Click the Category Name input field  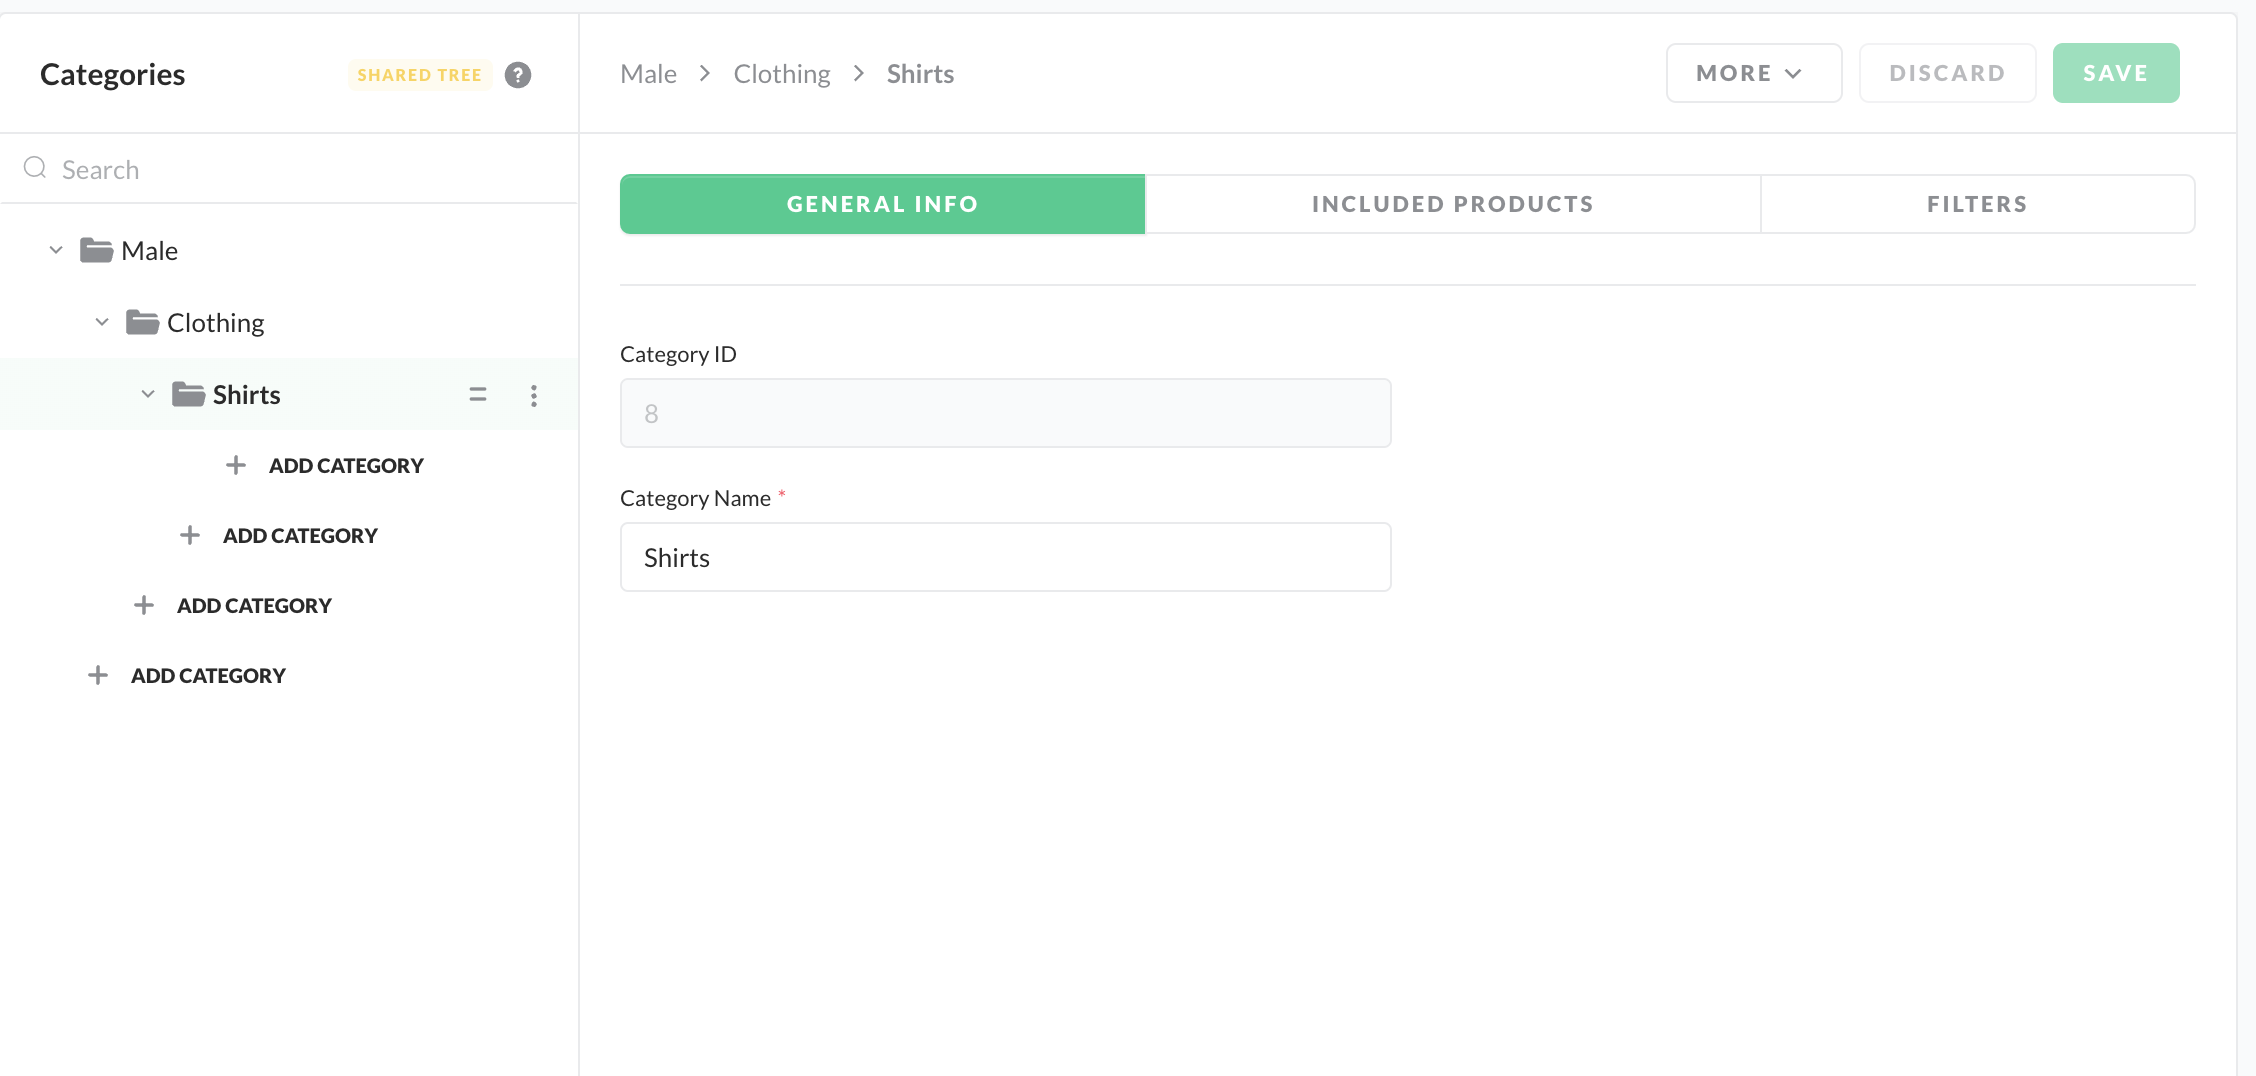point(1005,557)
